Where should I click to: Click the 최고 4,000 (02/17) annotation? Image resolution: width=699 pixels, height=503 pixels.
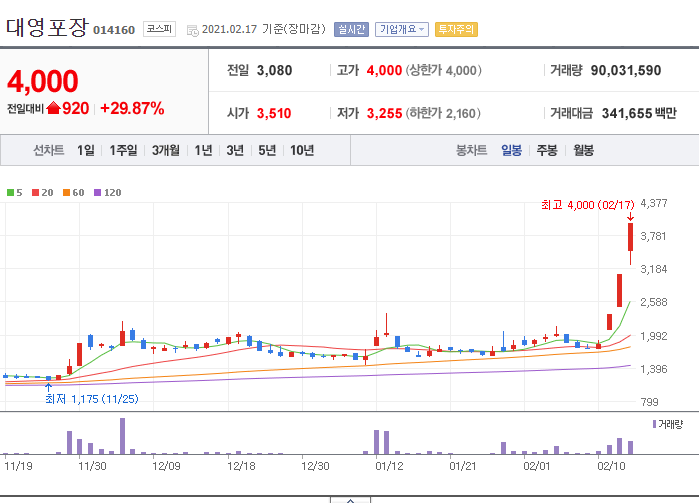point(588,205)
